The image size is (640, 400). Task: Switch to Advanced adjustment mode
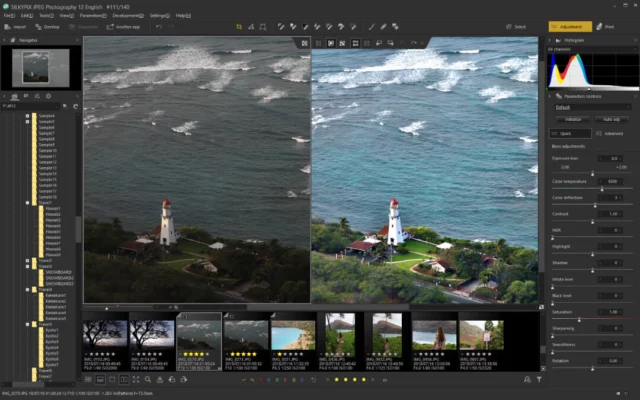(610, 133)
